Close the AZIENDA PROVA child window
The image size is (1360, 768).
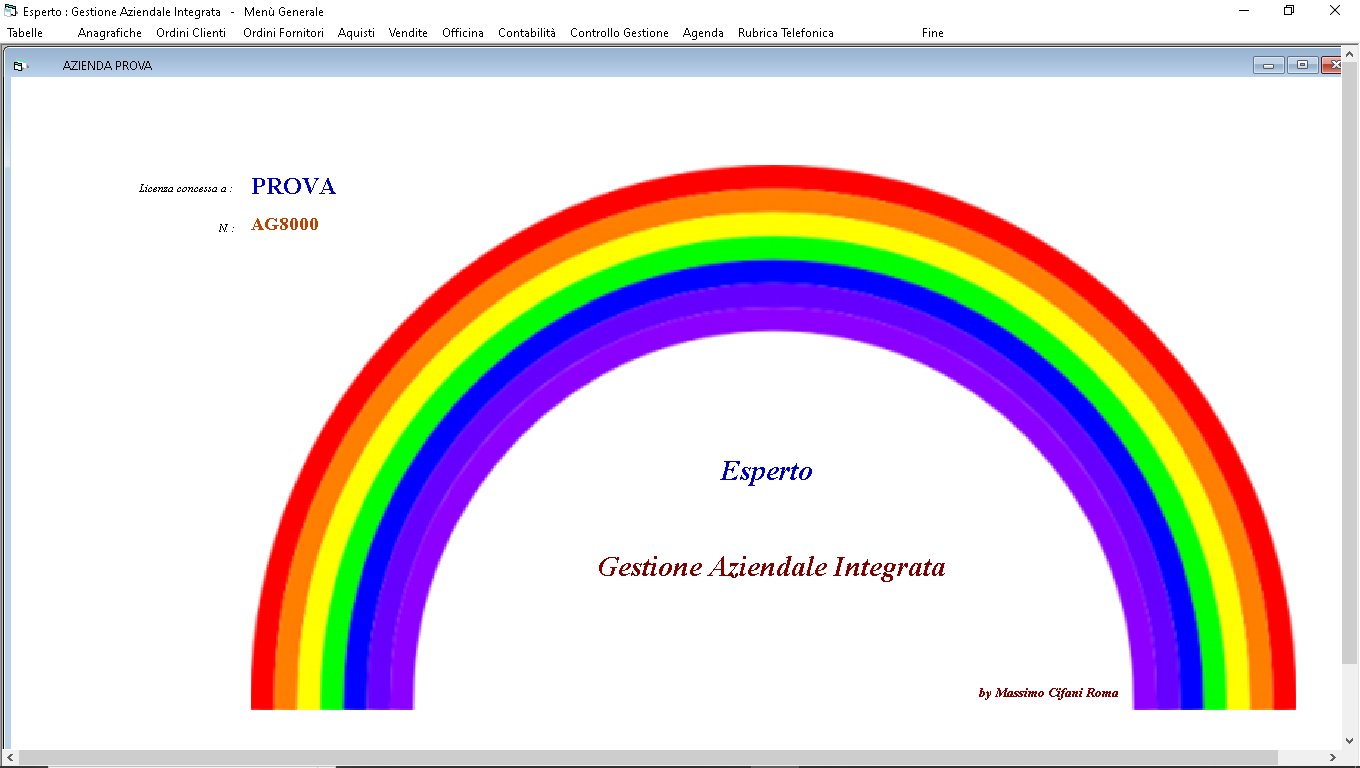pos(1331,65)
